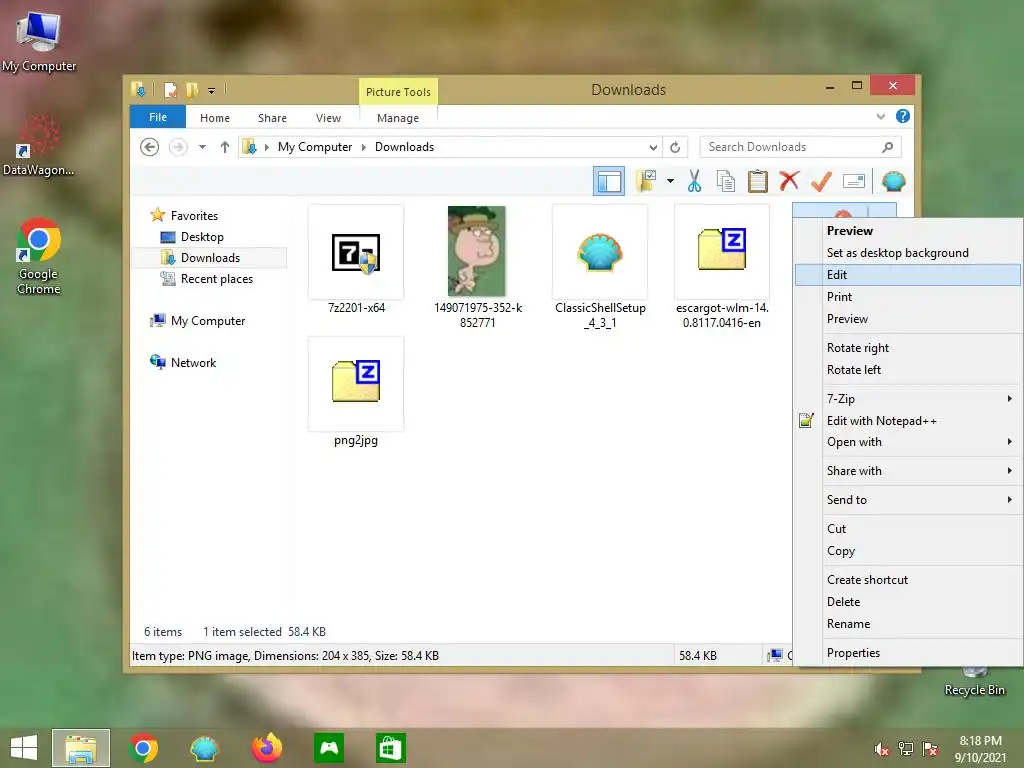Open the Manage tab under Picture Tools
The image size is (1024, 768).
point(398,118)
